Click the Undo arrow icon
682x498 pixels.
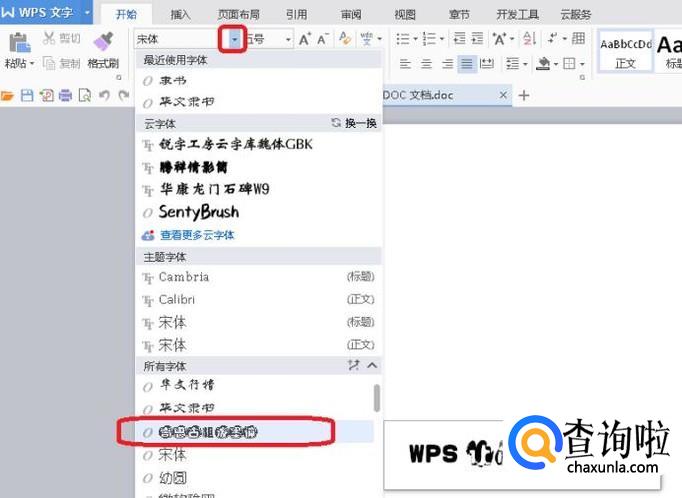(x=104, y=95)
